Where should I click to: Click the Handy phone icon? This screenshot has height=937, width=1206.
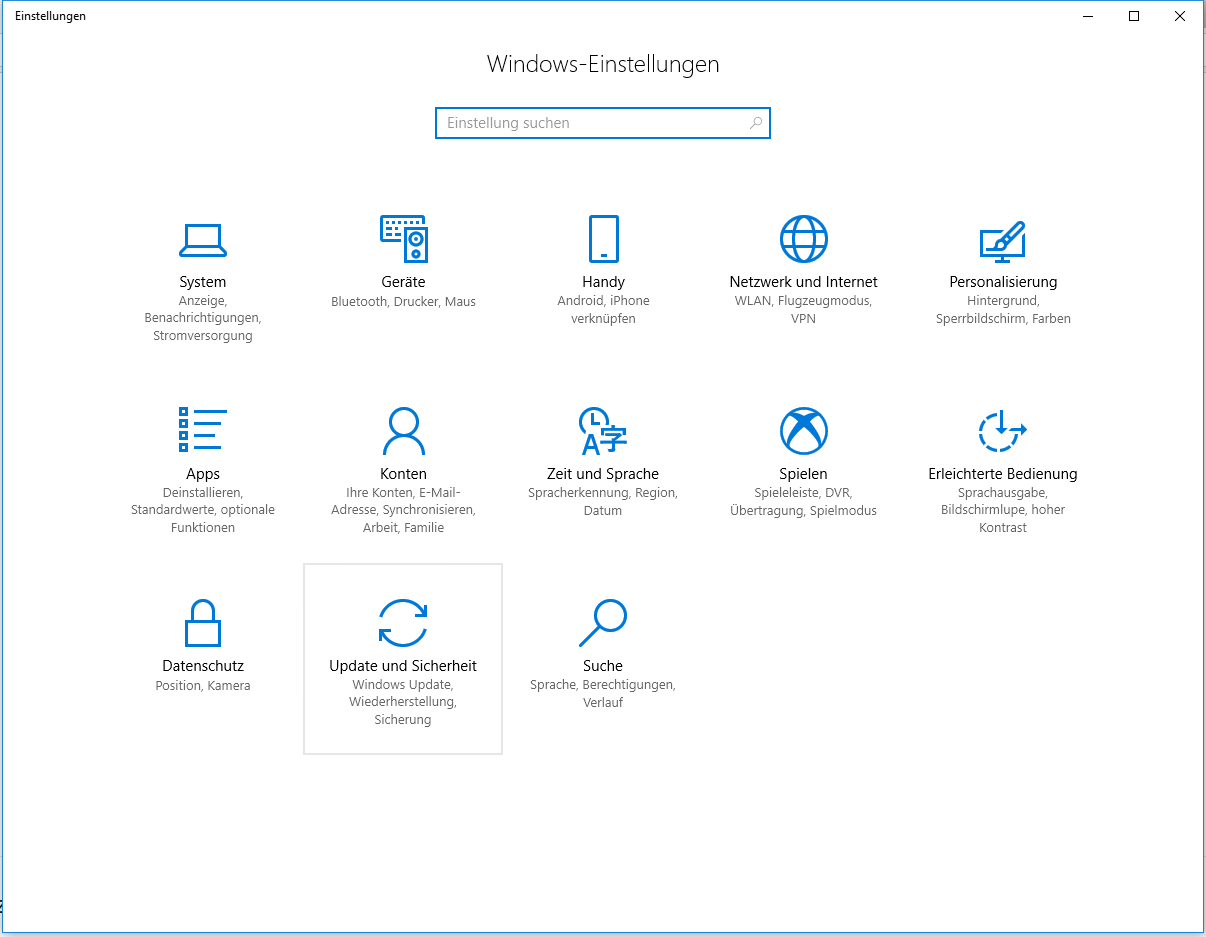pos(603,239)
